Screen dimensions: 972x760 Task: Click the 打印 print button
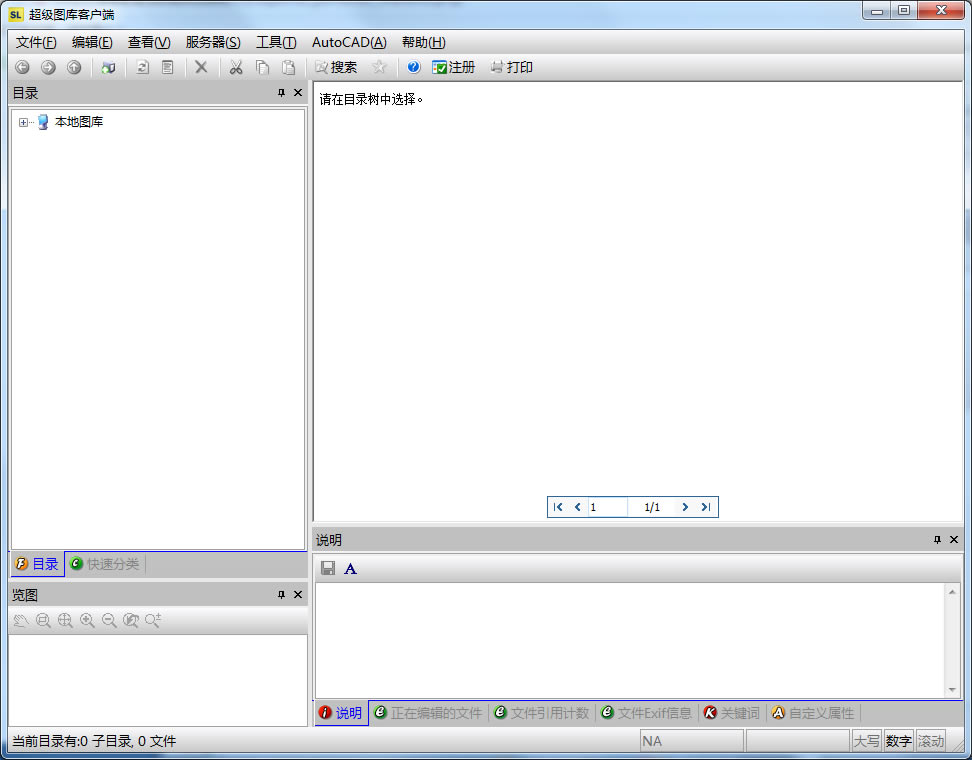(511, 67)
